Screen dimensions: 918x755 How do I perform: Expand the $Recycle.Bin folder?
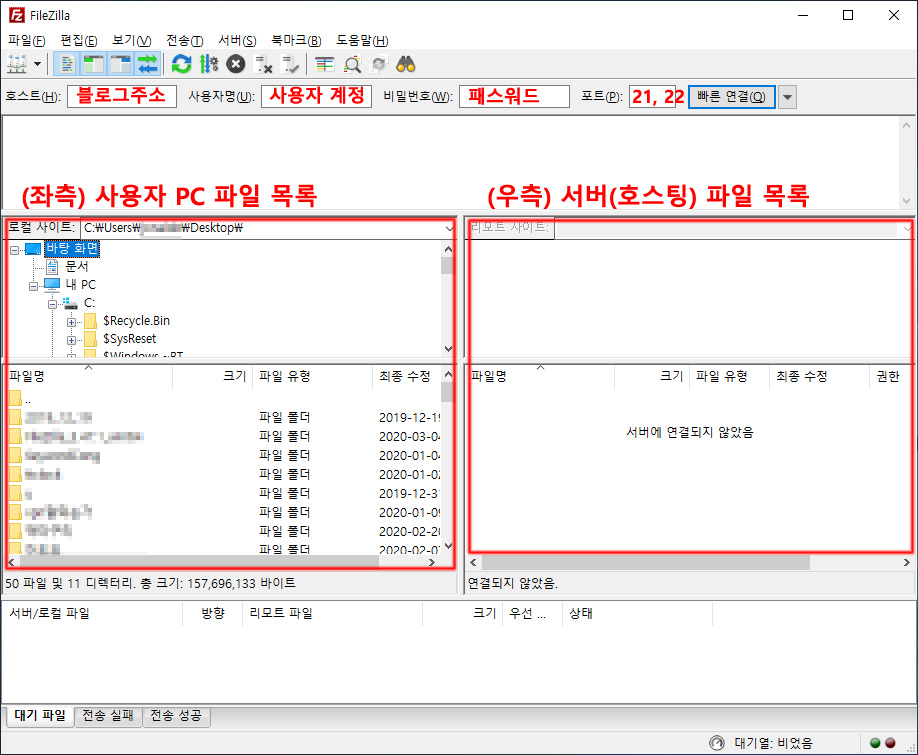coord(71,322)
